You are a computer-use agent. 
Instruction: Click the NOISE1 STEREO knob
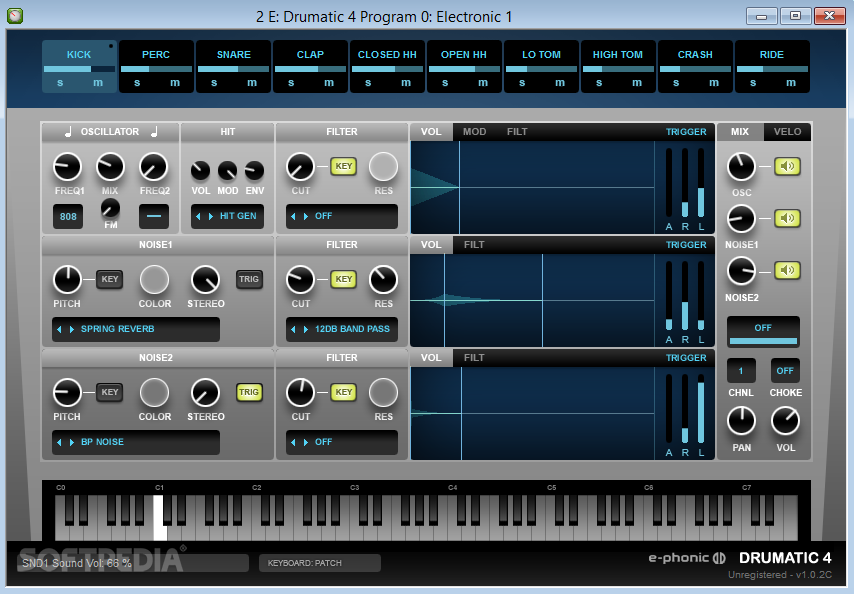click(x=205, y=280)
